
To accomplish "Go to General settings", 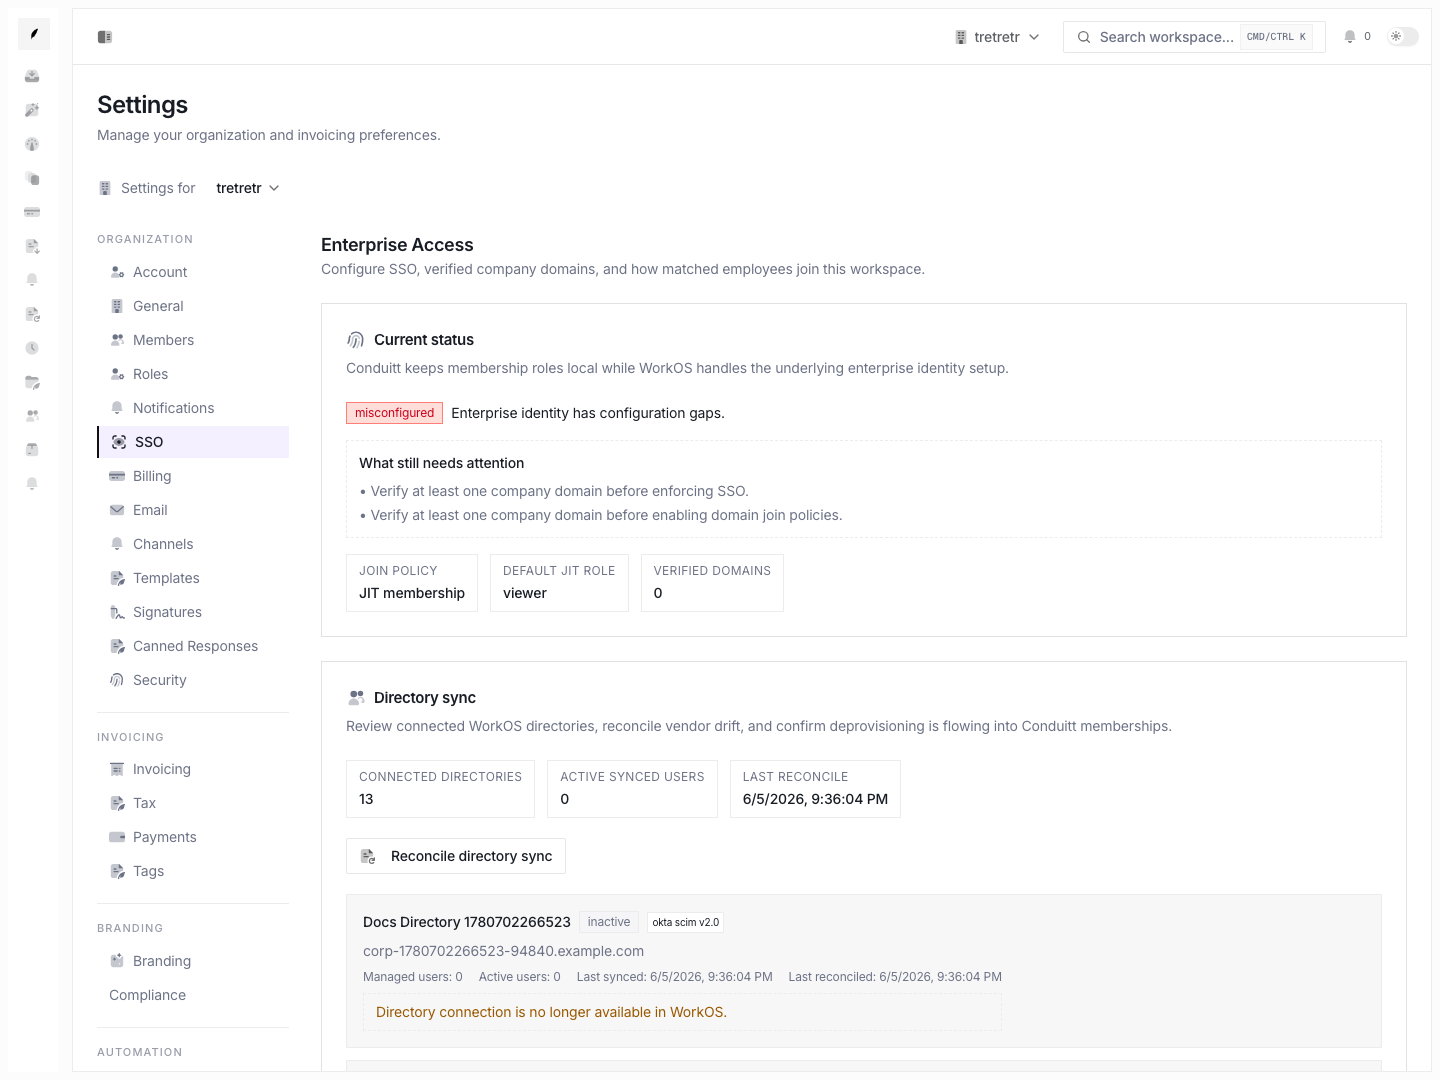I will click(x=193, y=306).
